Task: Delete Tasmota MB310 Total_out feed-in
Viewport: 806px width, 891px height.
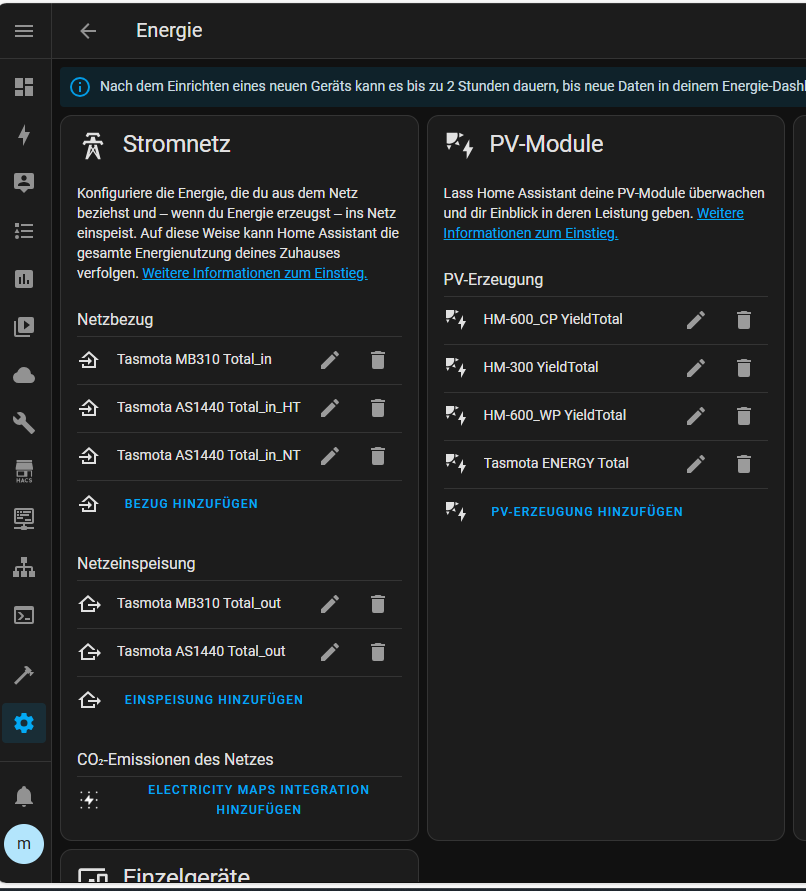Action: pyautogui.click(x=377, y=604)
